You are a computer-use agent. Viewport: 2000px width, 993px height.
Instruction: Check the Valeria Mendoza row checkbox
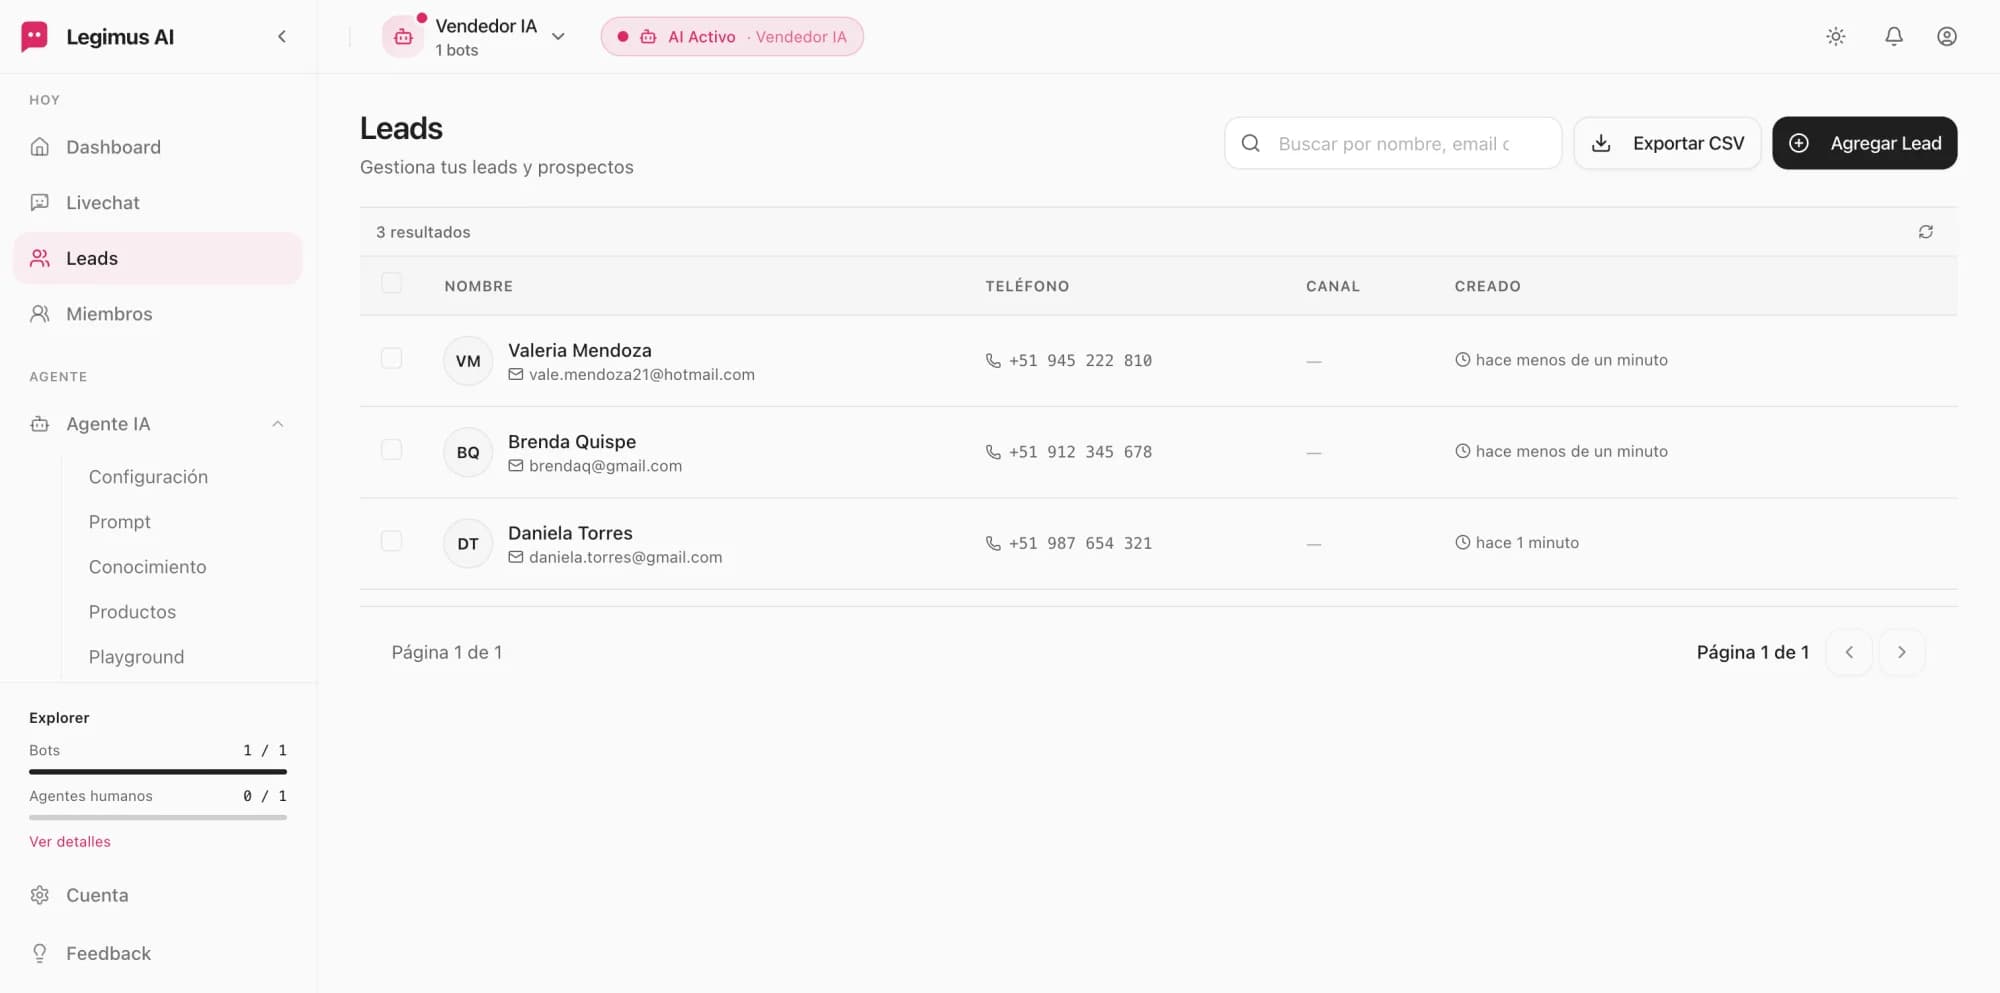pyautogui.click(x=392, y=359)
